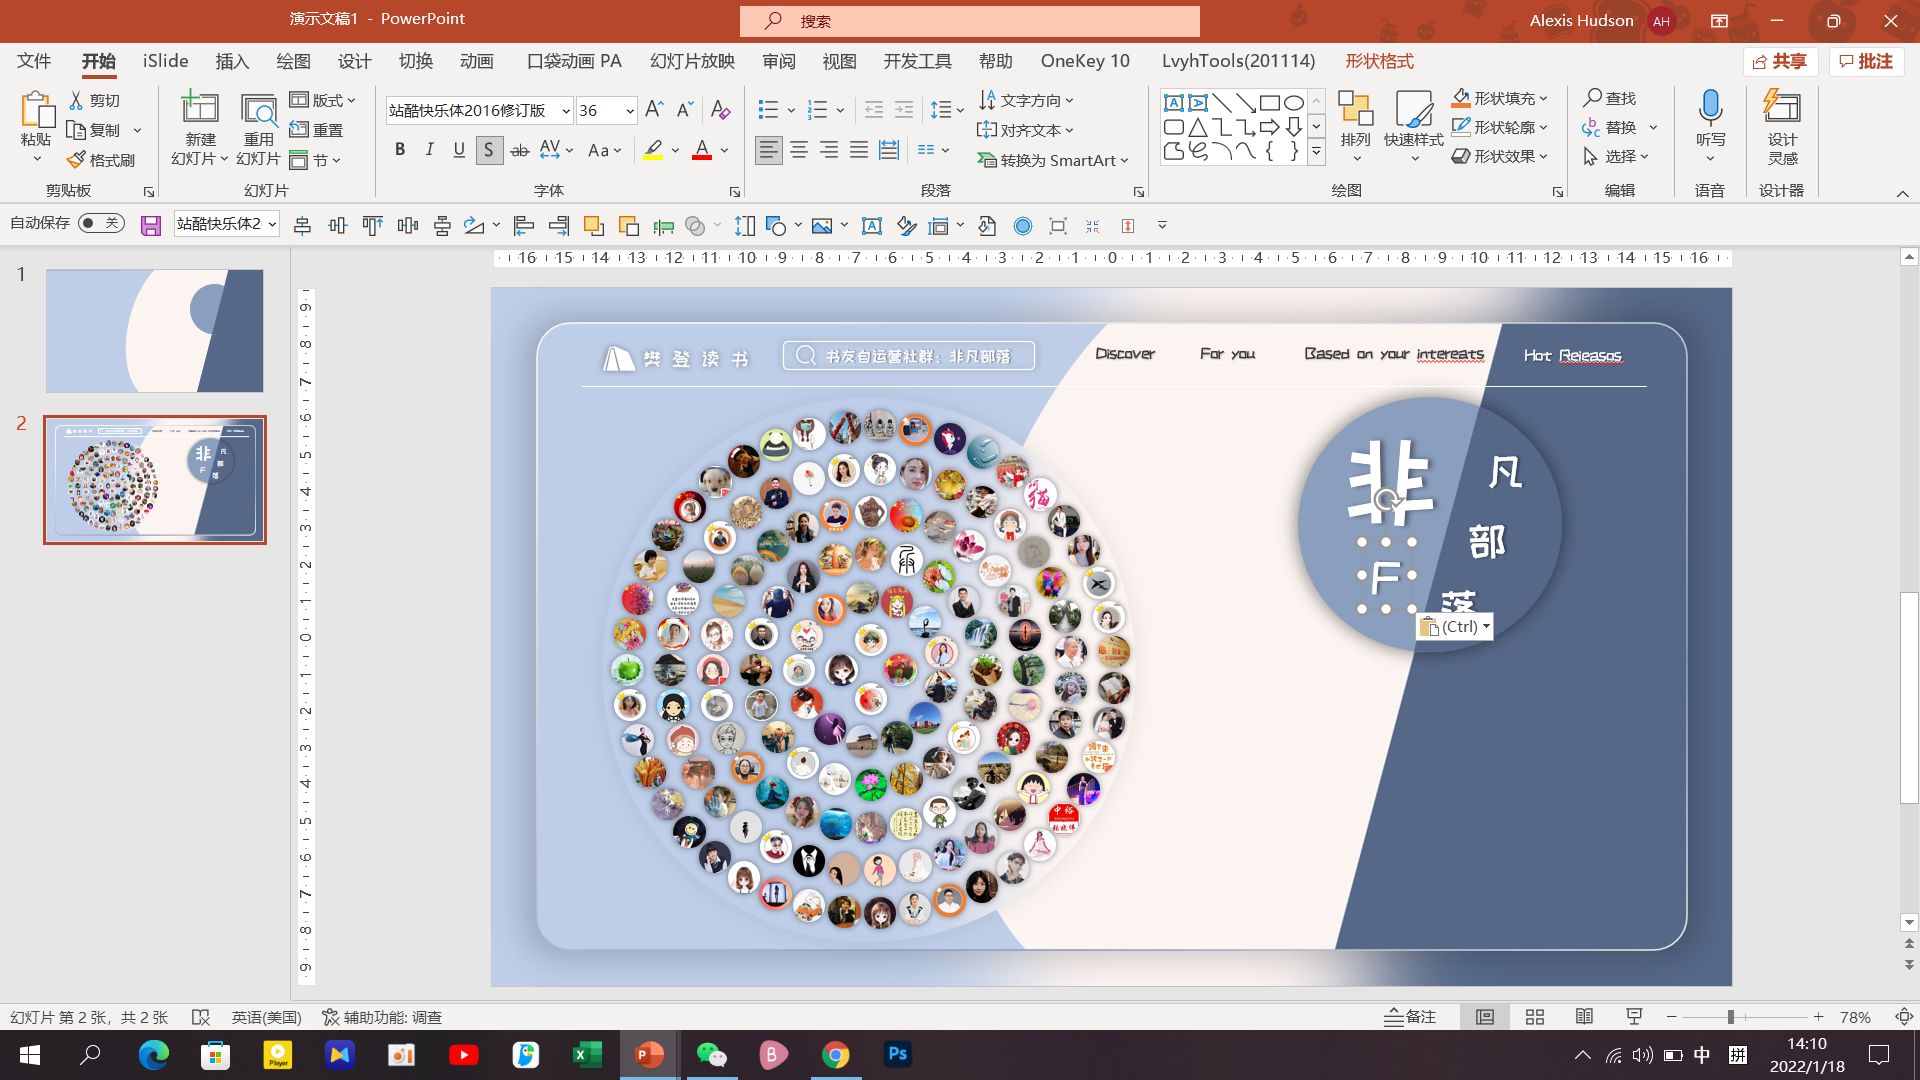Click Convert to SmartArt icon
Screen dimensions: 1920x1080
987,160
